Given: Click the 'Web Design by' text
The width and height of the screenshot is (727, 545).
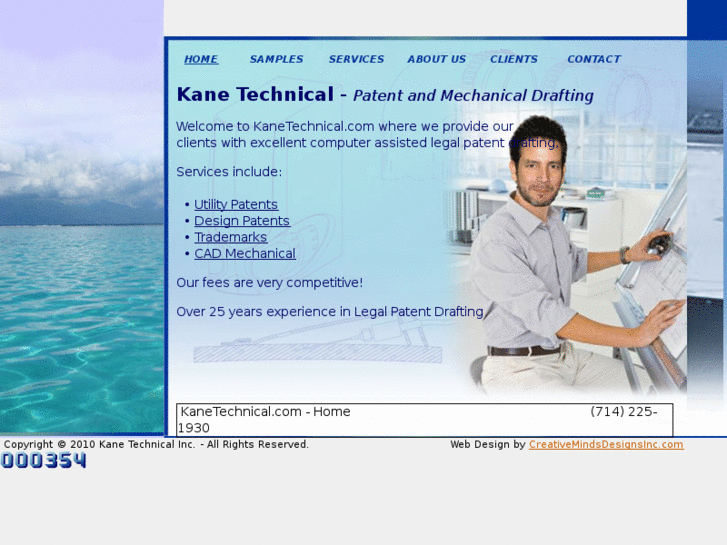Looking at the screenshot, I should [488, 444].
